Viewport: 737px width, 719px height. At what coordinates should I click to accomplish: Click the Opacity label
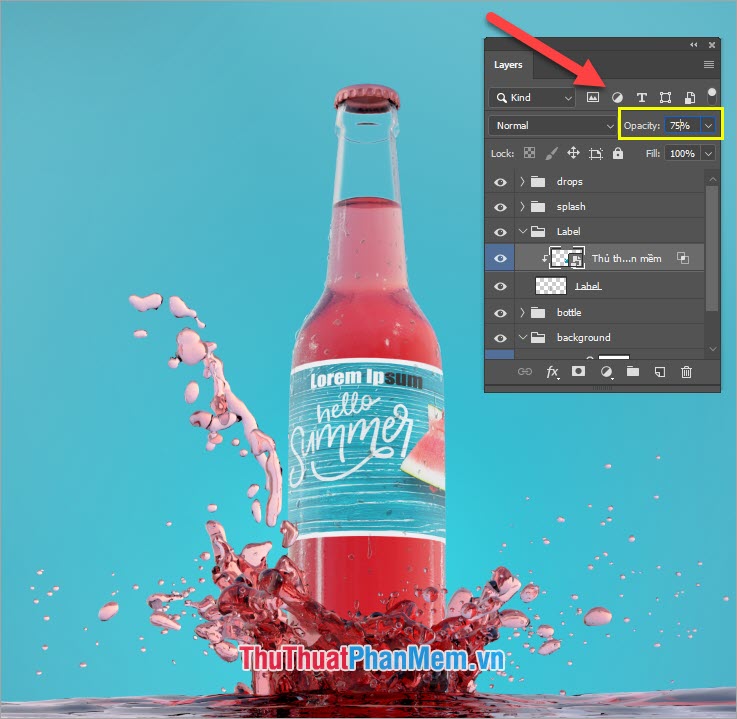click(x=642, y=126)
